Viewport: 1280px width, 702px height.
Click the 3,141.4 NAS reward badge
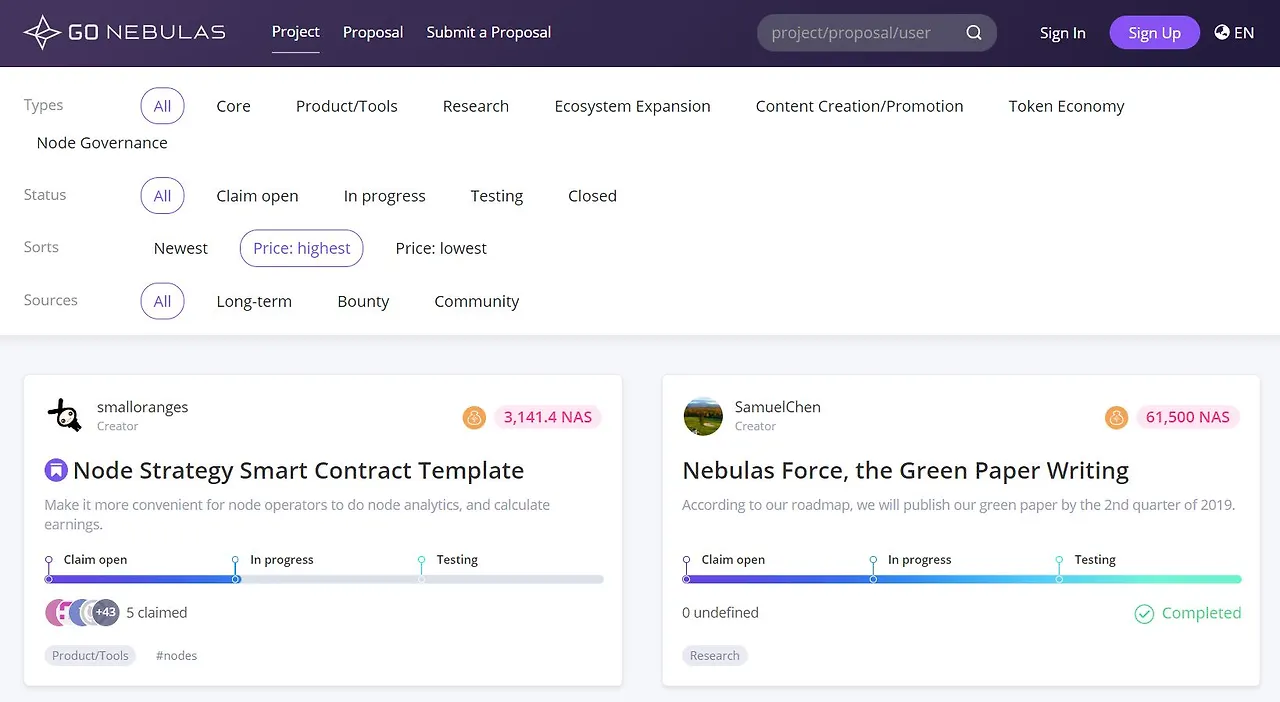tap(548, 417)
